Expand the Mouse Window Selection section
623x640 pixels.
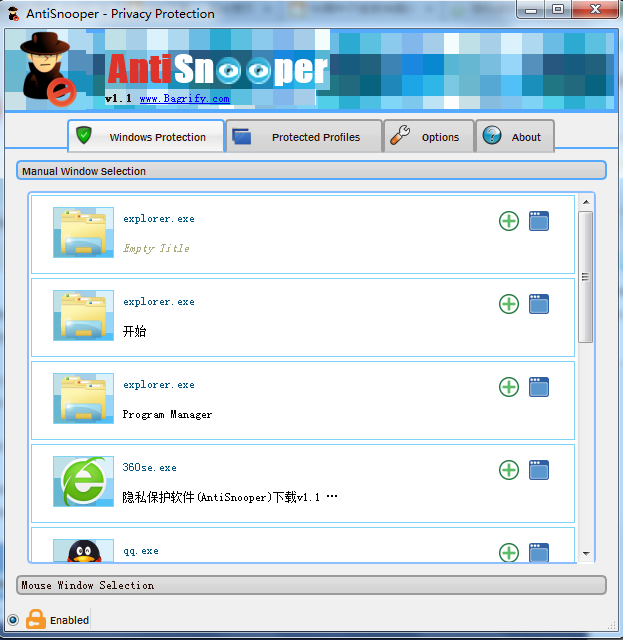pyautogui.click(x=311, y=585)
